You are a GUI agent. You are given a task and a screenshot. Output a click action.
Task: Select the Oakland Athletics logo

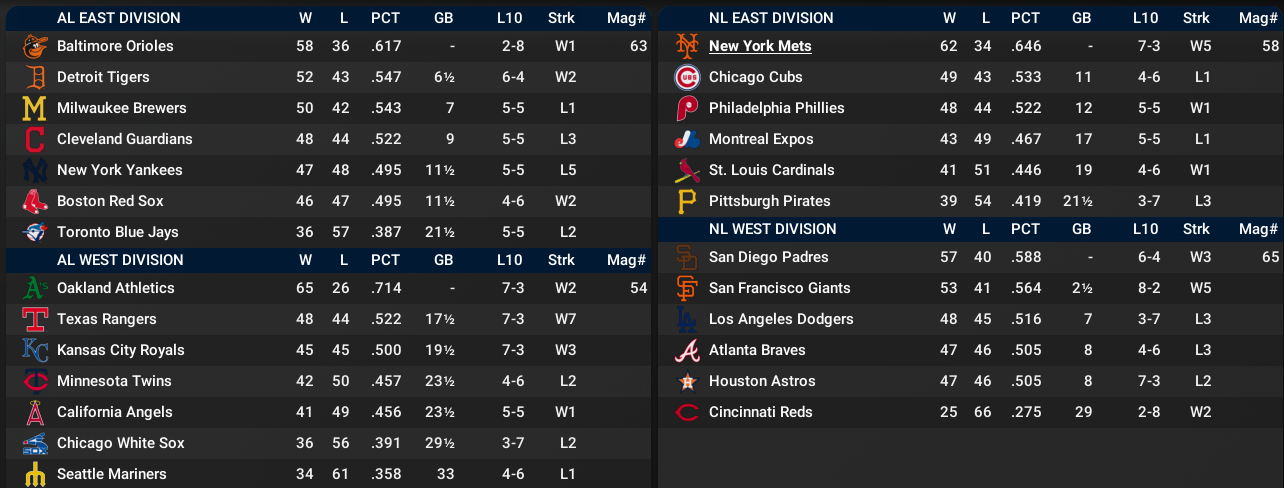click(x=34, y=288)
